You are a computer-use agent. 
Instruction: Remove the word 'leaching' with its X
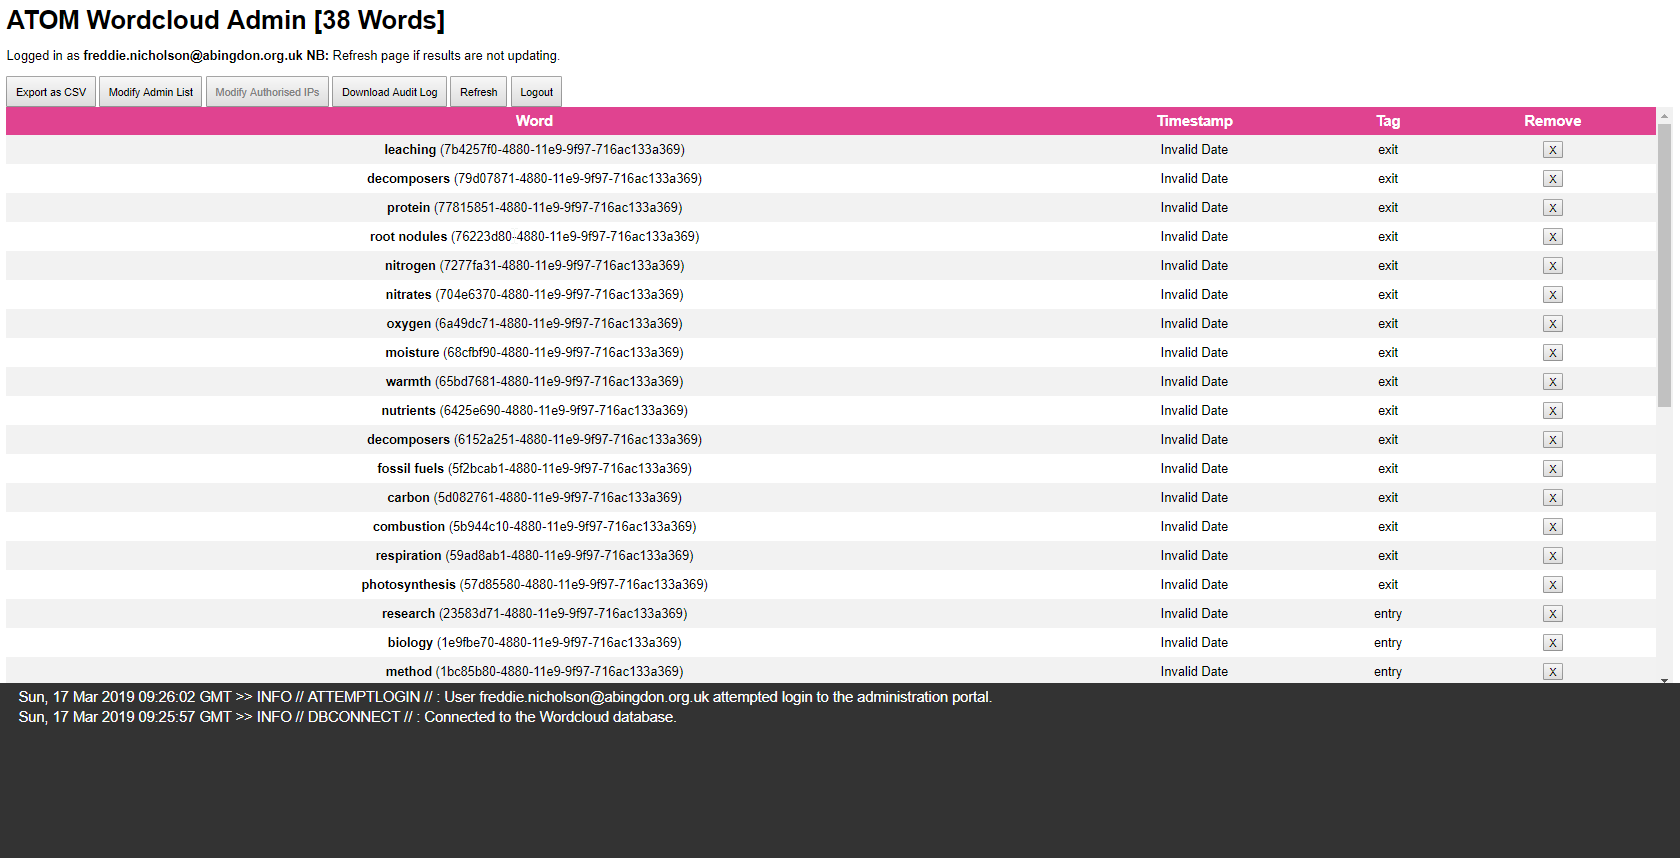point(1552,150)
